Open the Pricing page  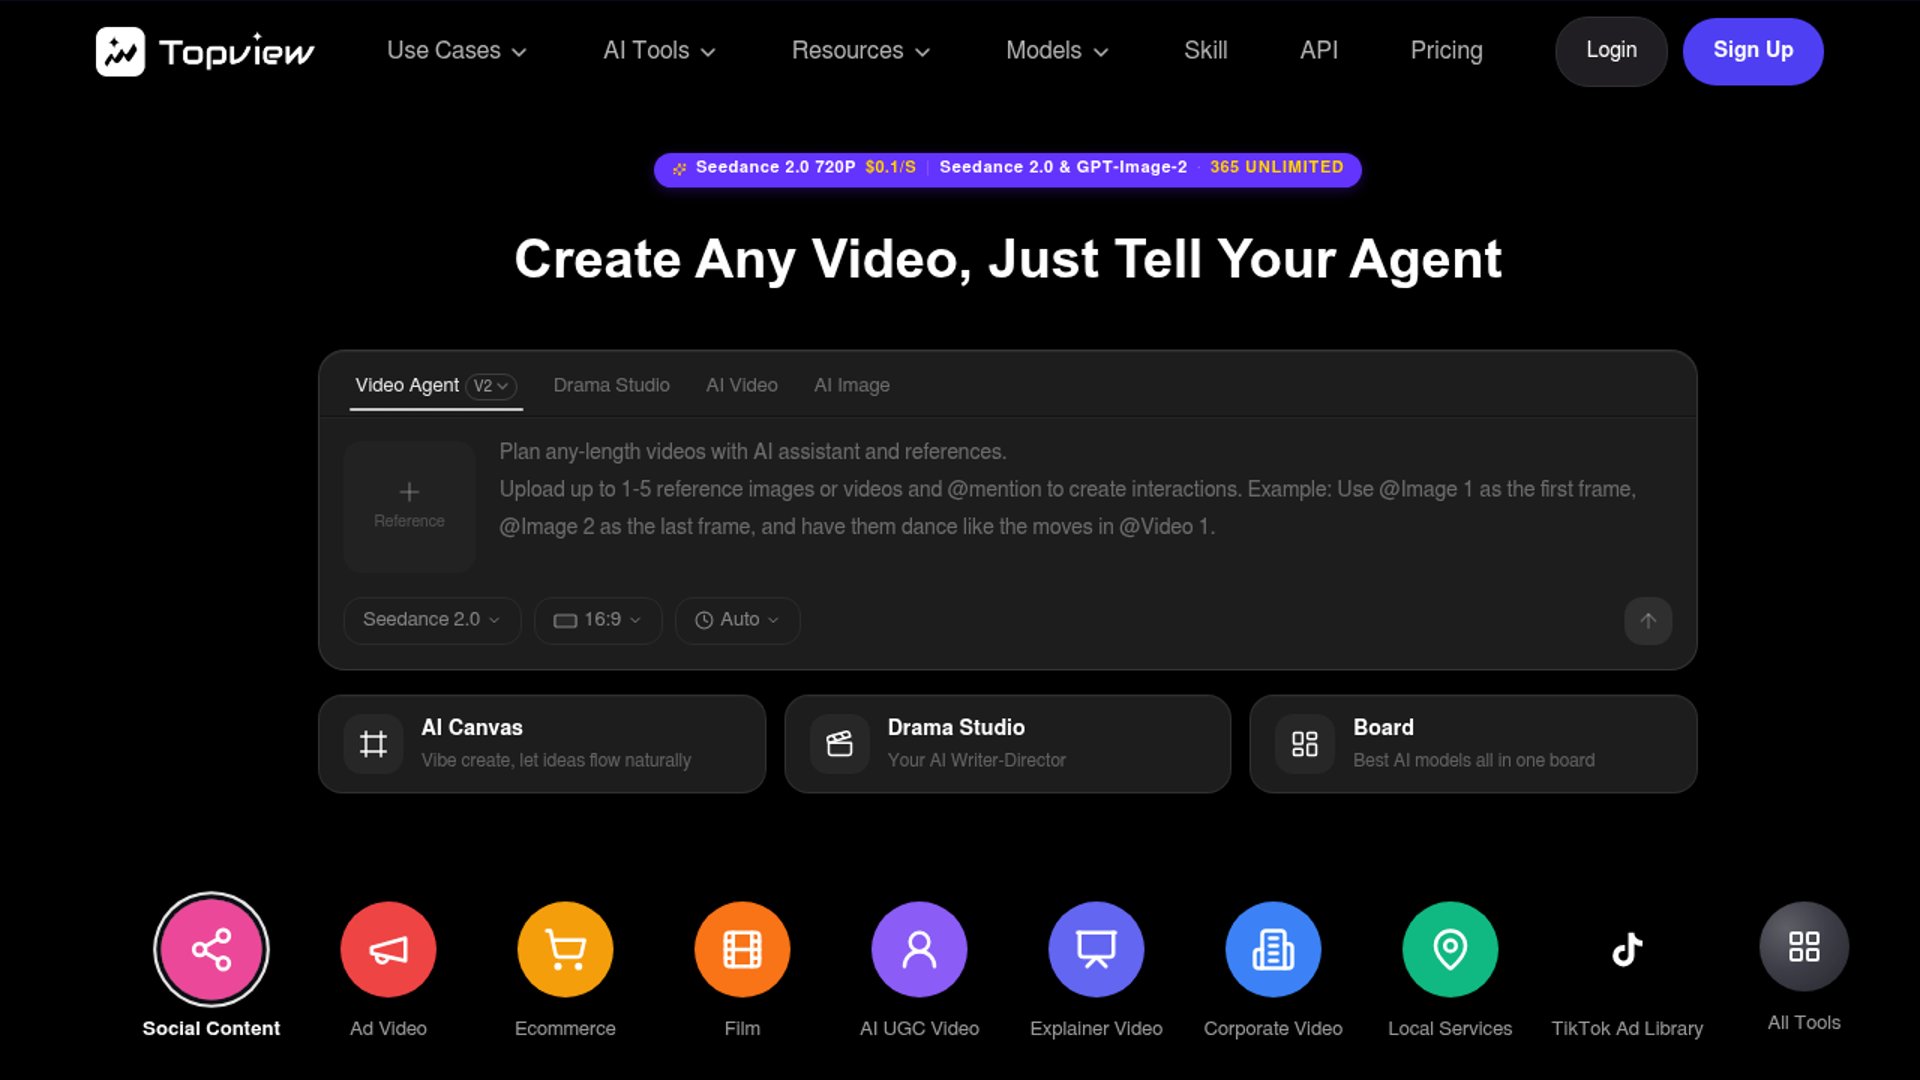click(x=1446, y=51)
